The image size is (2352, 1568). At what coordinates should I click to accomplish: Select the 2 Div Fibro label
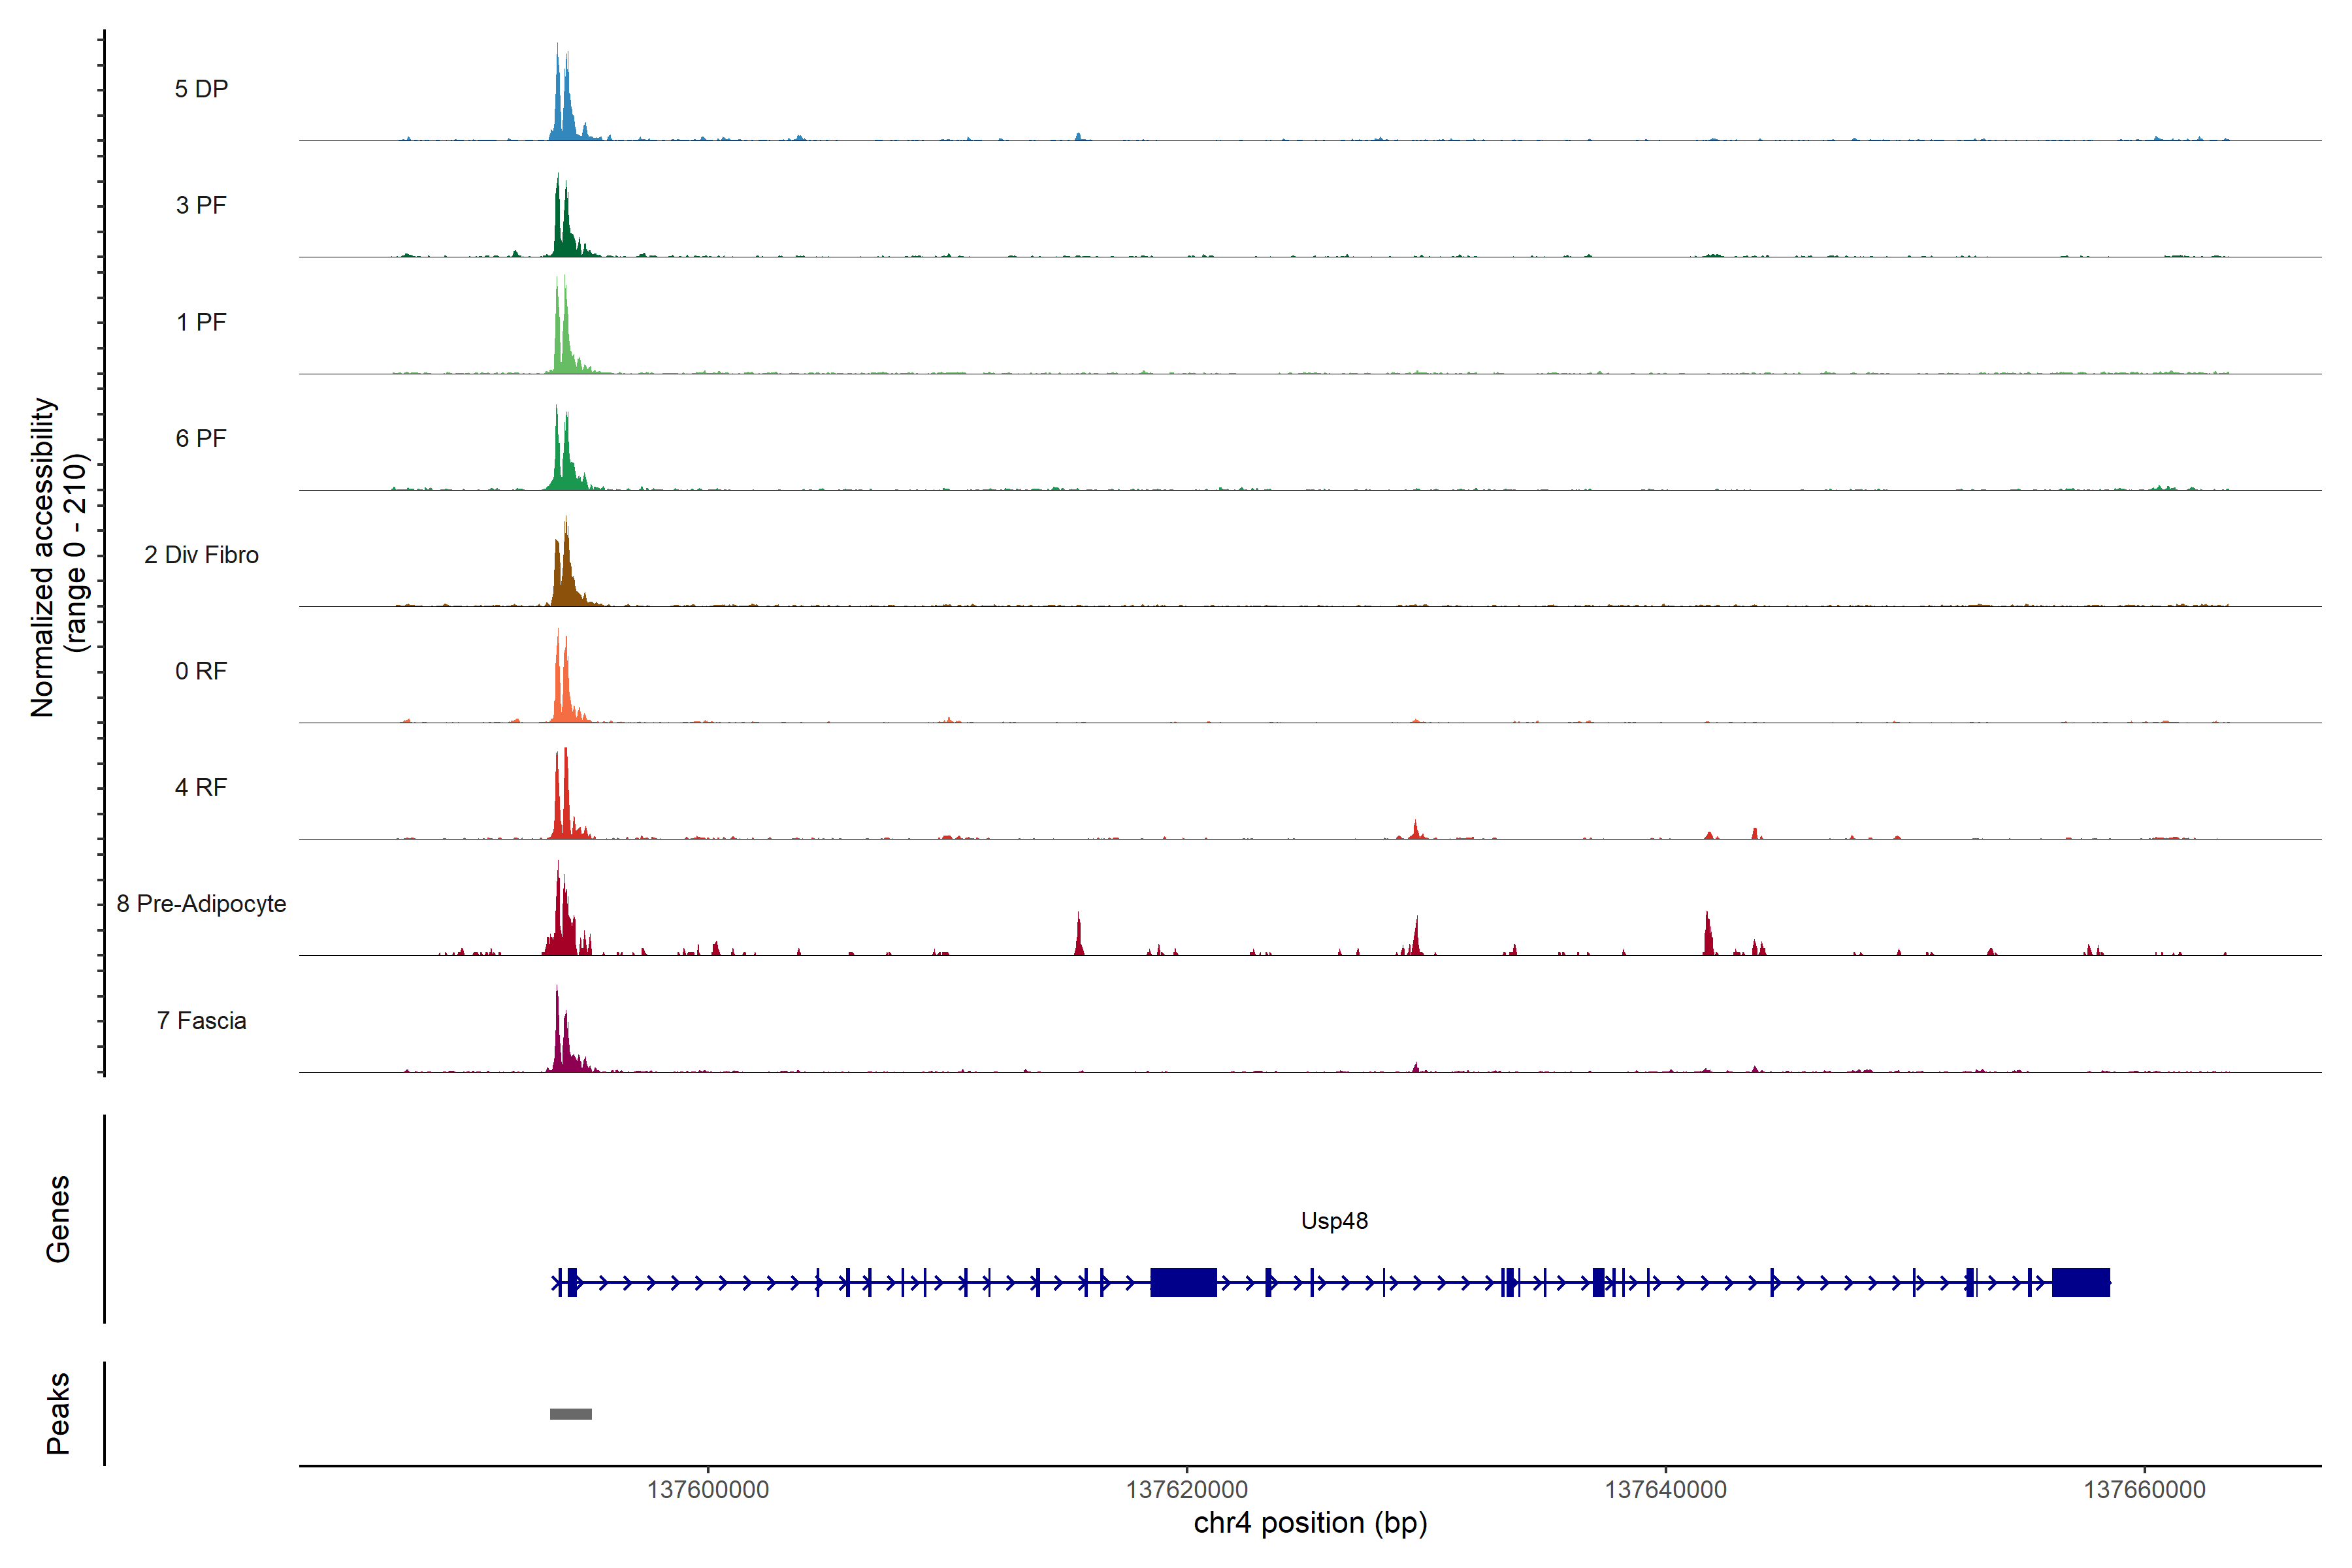point(201,555)
